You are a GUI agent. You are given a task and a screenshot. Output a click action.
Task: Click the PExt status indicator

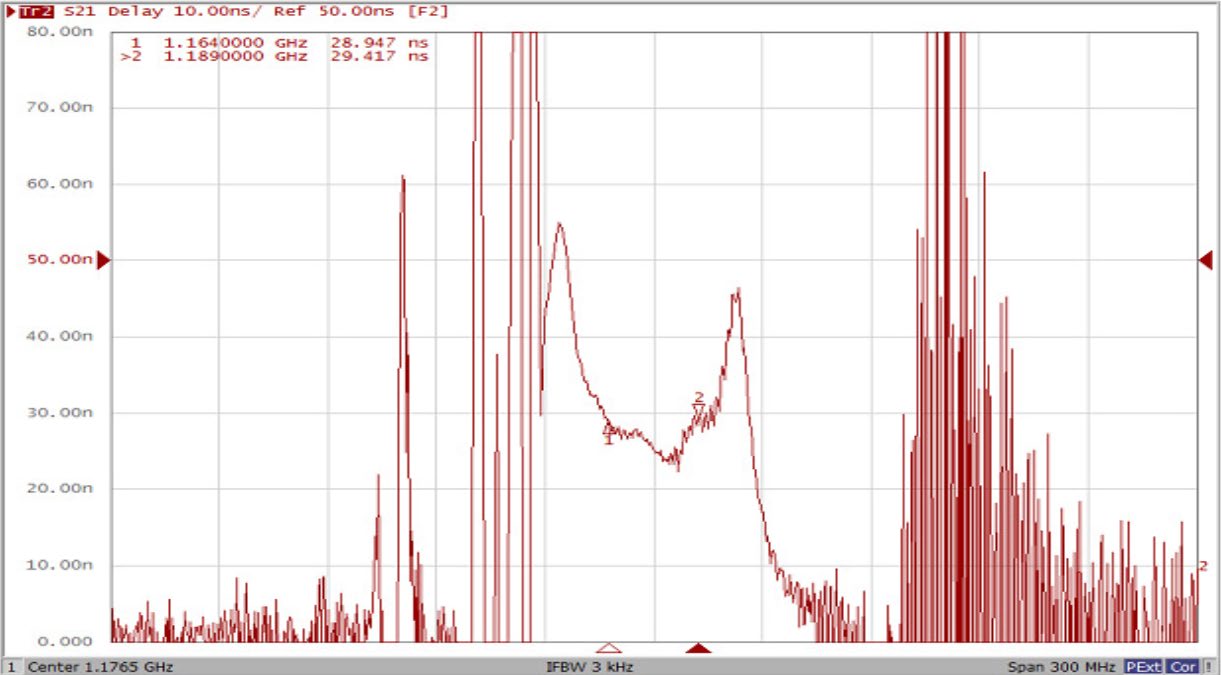(1143, 666)
